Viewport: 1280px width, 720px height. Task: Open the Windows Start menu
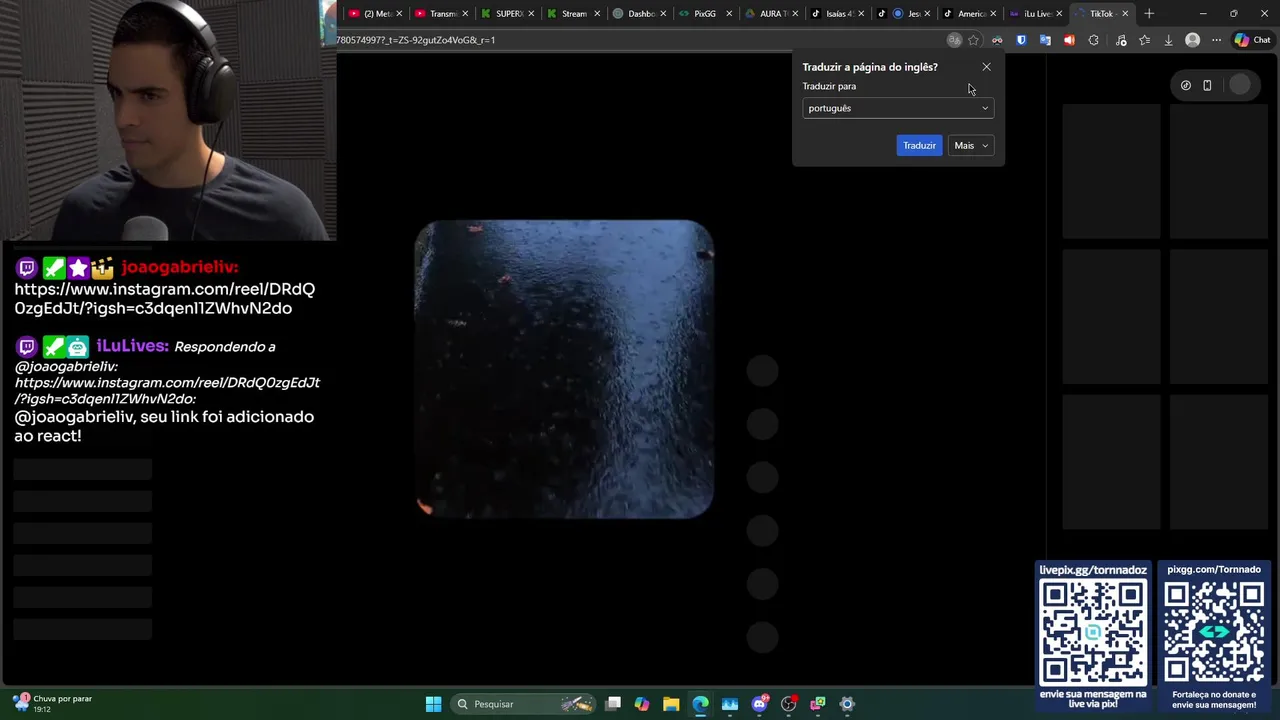tap(433, 704)
